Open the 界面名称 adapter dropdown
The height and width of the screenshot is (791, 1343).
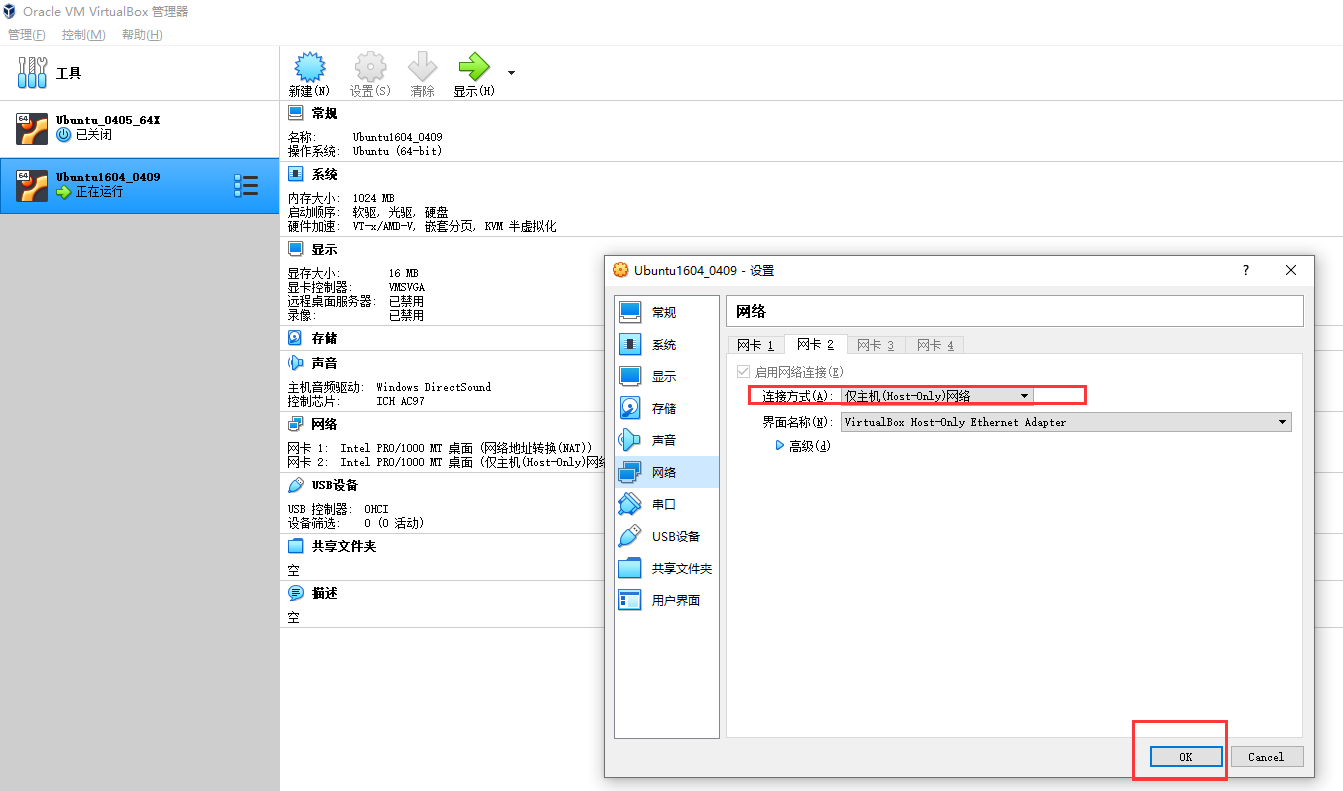click(x=1066, y=422)
